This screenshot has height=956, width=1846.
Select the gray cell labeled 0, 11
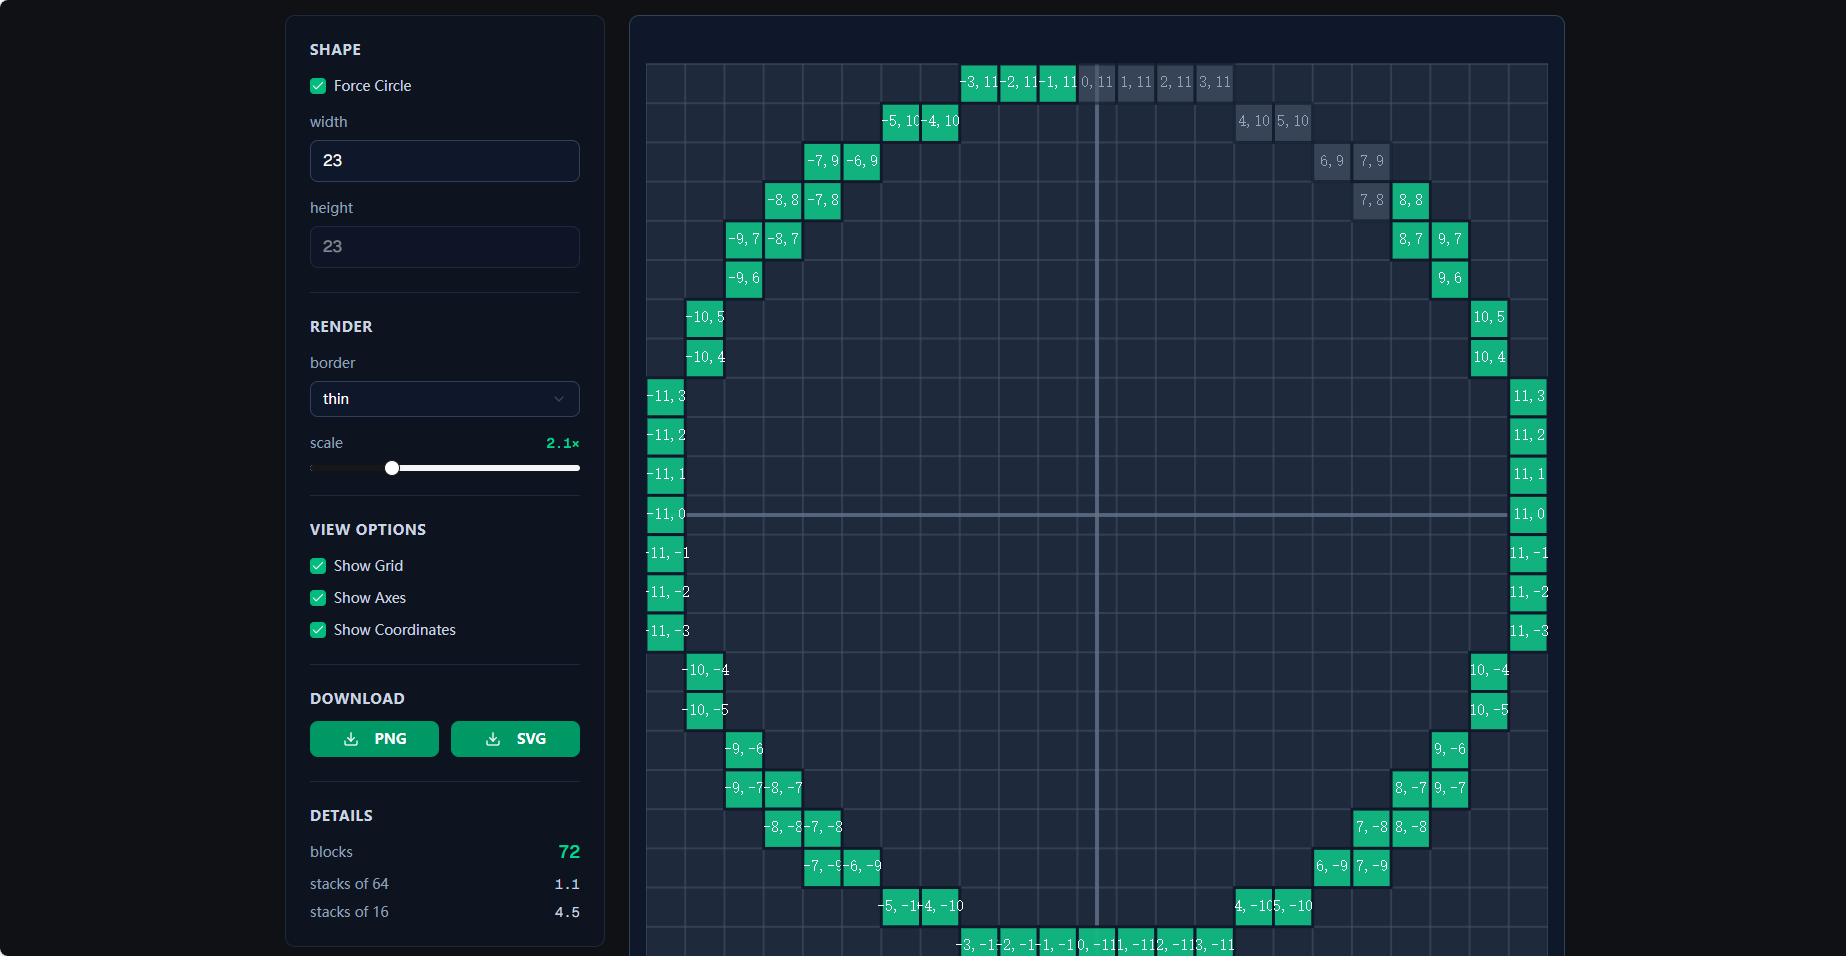tap(1097, 83)
